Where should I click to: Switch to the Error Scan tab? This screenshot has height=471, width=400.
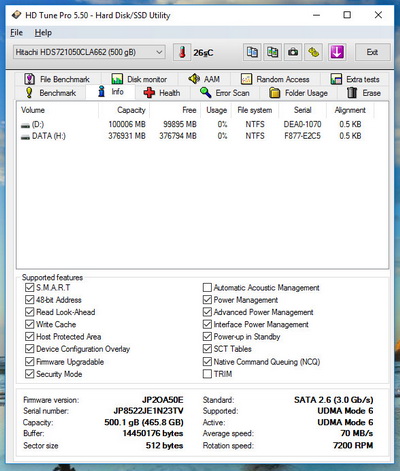tap(225, 93)
